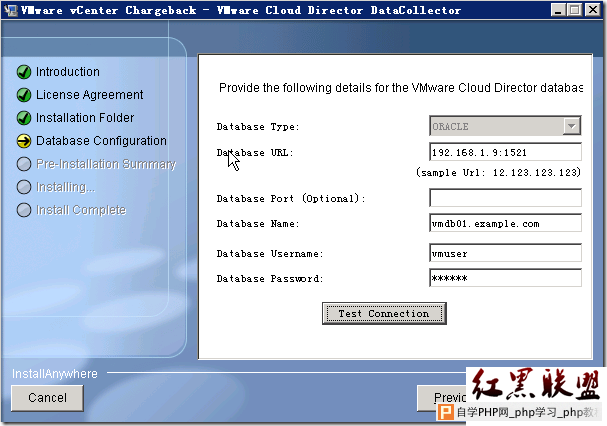
Task: Click the Database Type: label
Action: pyautogui.click(x=258, y=127)
